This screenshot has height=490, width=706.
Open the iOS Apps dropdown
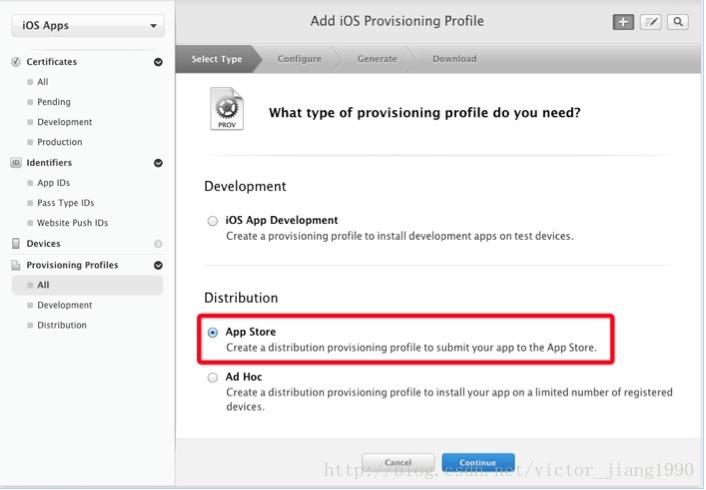coord(88,26)
